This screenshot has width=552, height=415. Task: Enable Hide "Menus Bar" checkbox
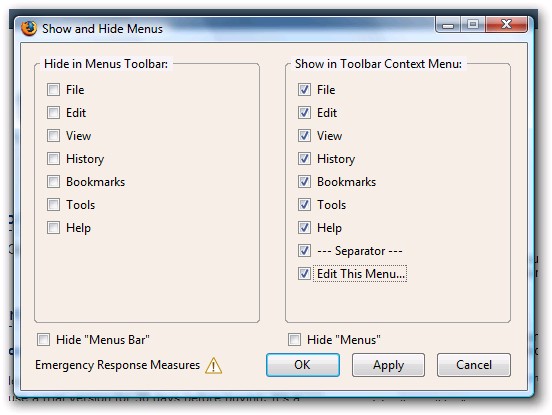coord(44,340)
